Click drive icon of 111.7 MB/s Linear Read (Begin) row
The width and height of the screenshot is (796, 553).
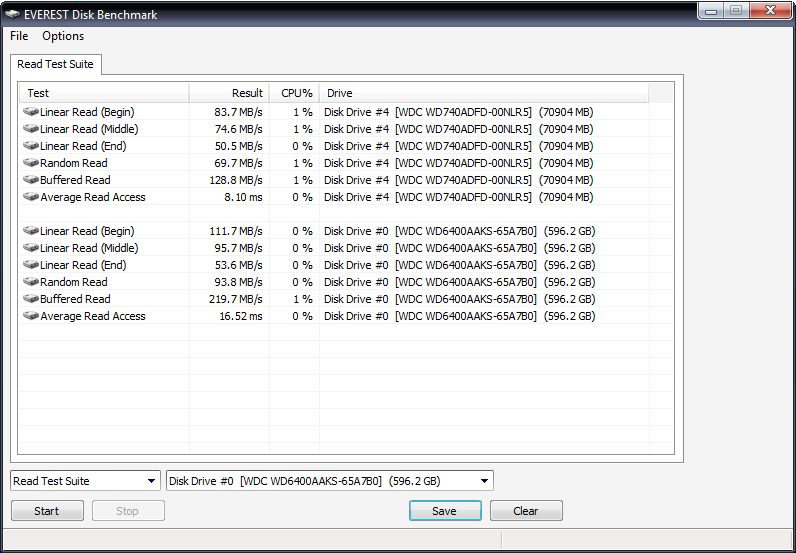point(31,231)
